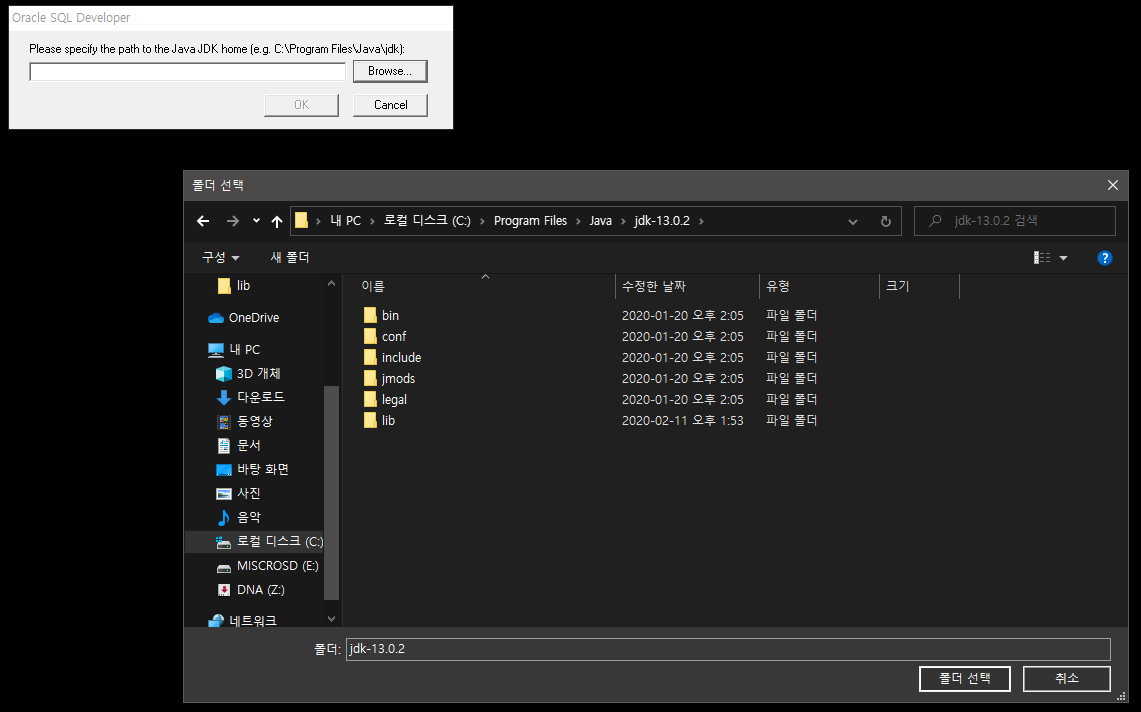Viewport: 1141px width, 712px height.
Task: Open view options dropdown arrow
Action: click(x=1063, y=258)
